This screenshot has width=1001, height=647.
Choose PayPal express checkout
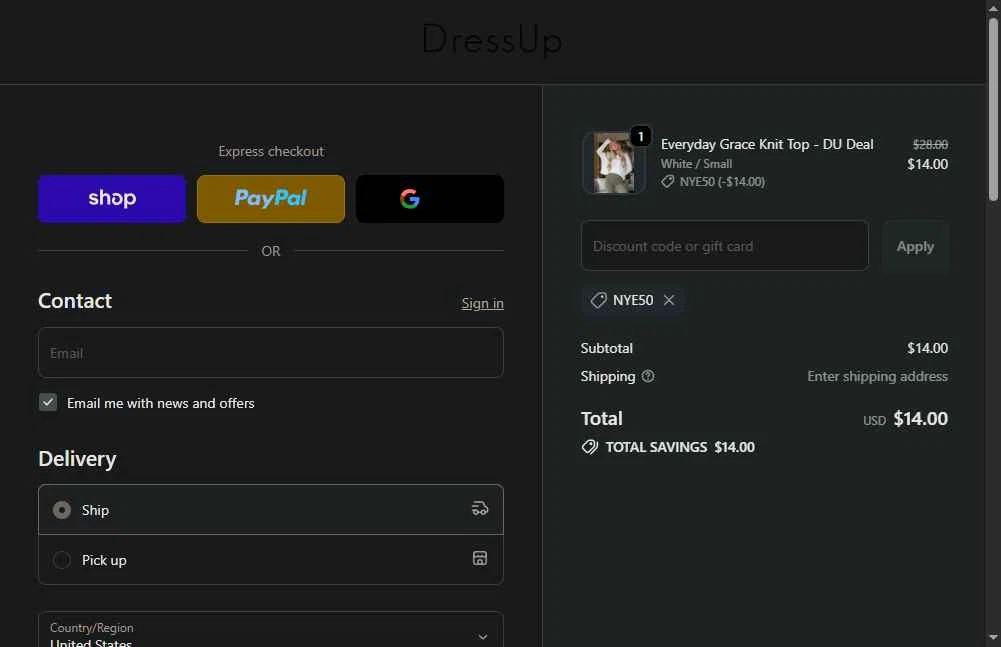271,199
